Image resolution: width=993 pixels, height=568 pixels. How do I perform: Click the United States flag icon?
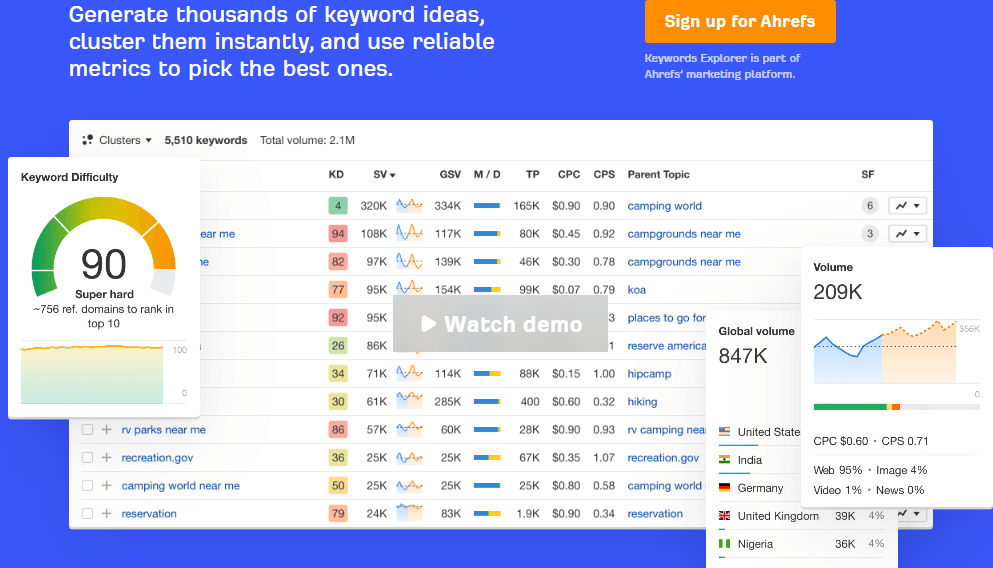724,431
